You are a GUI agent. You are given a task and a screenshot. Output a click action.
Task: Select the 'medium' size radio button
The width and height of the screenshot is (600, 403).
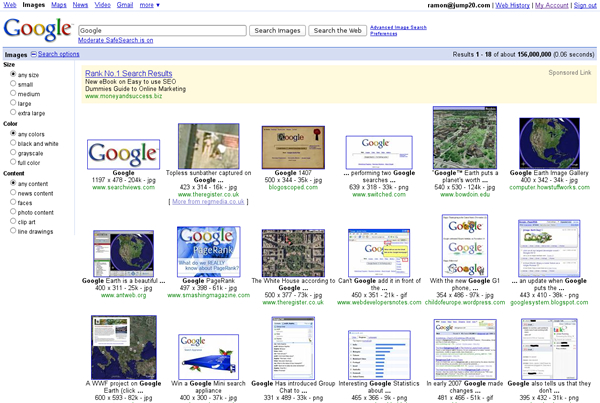[x=12, y=94]
